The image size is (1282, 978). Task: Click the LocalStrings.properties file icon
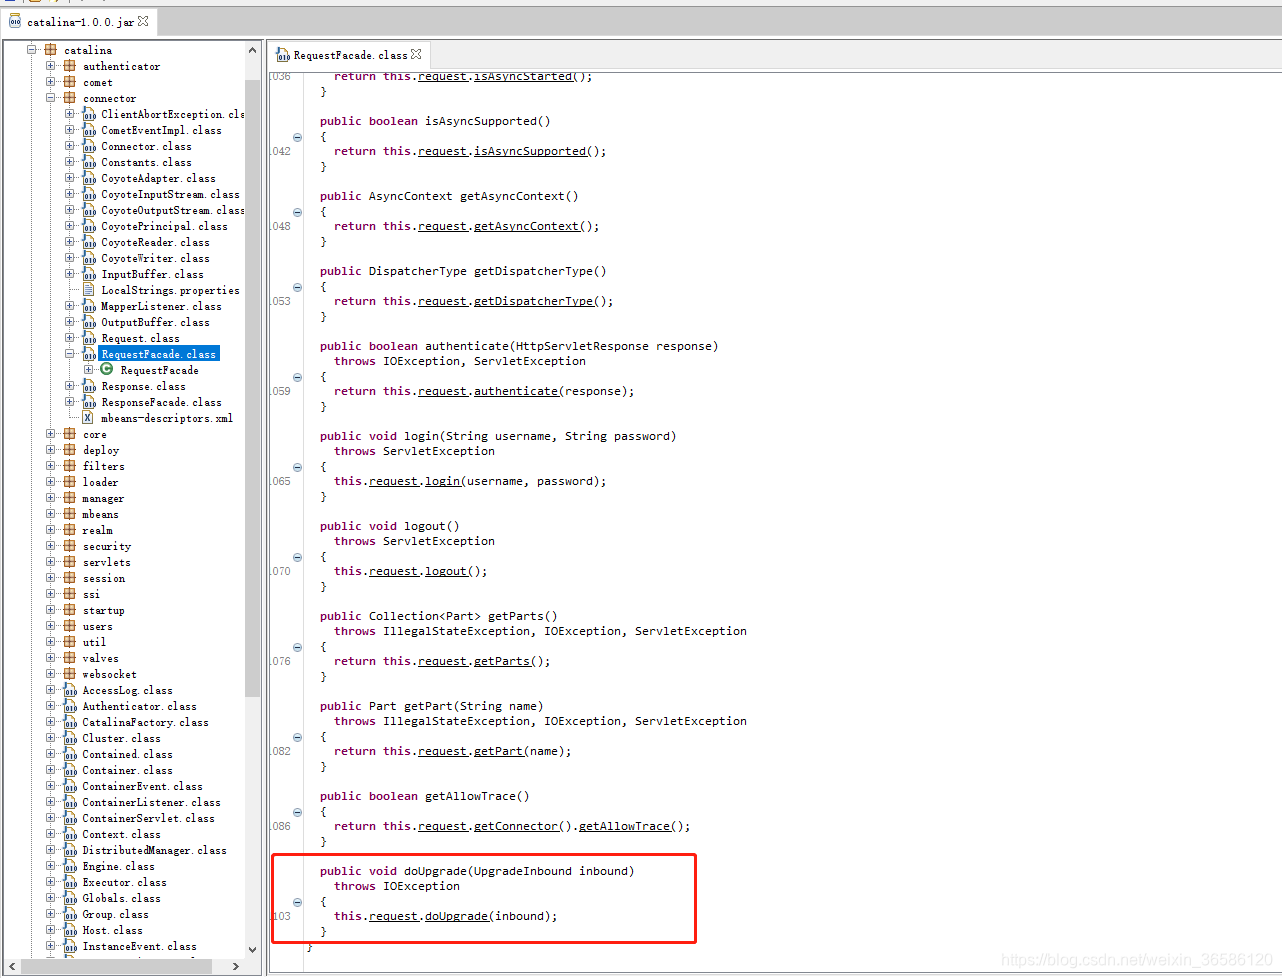click(89, 290)
